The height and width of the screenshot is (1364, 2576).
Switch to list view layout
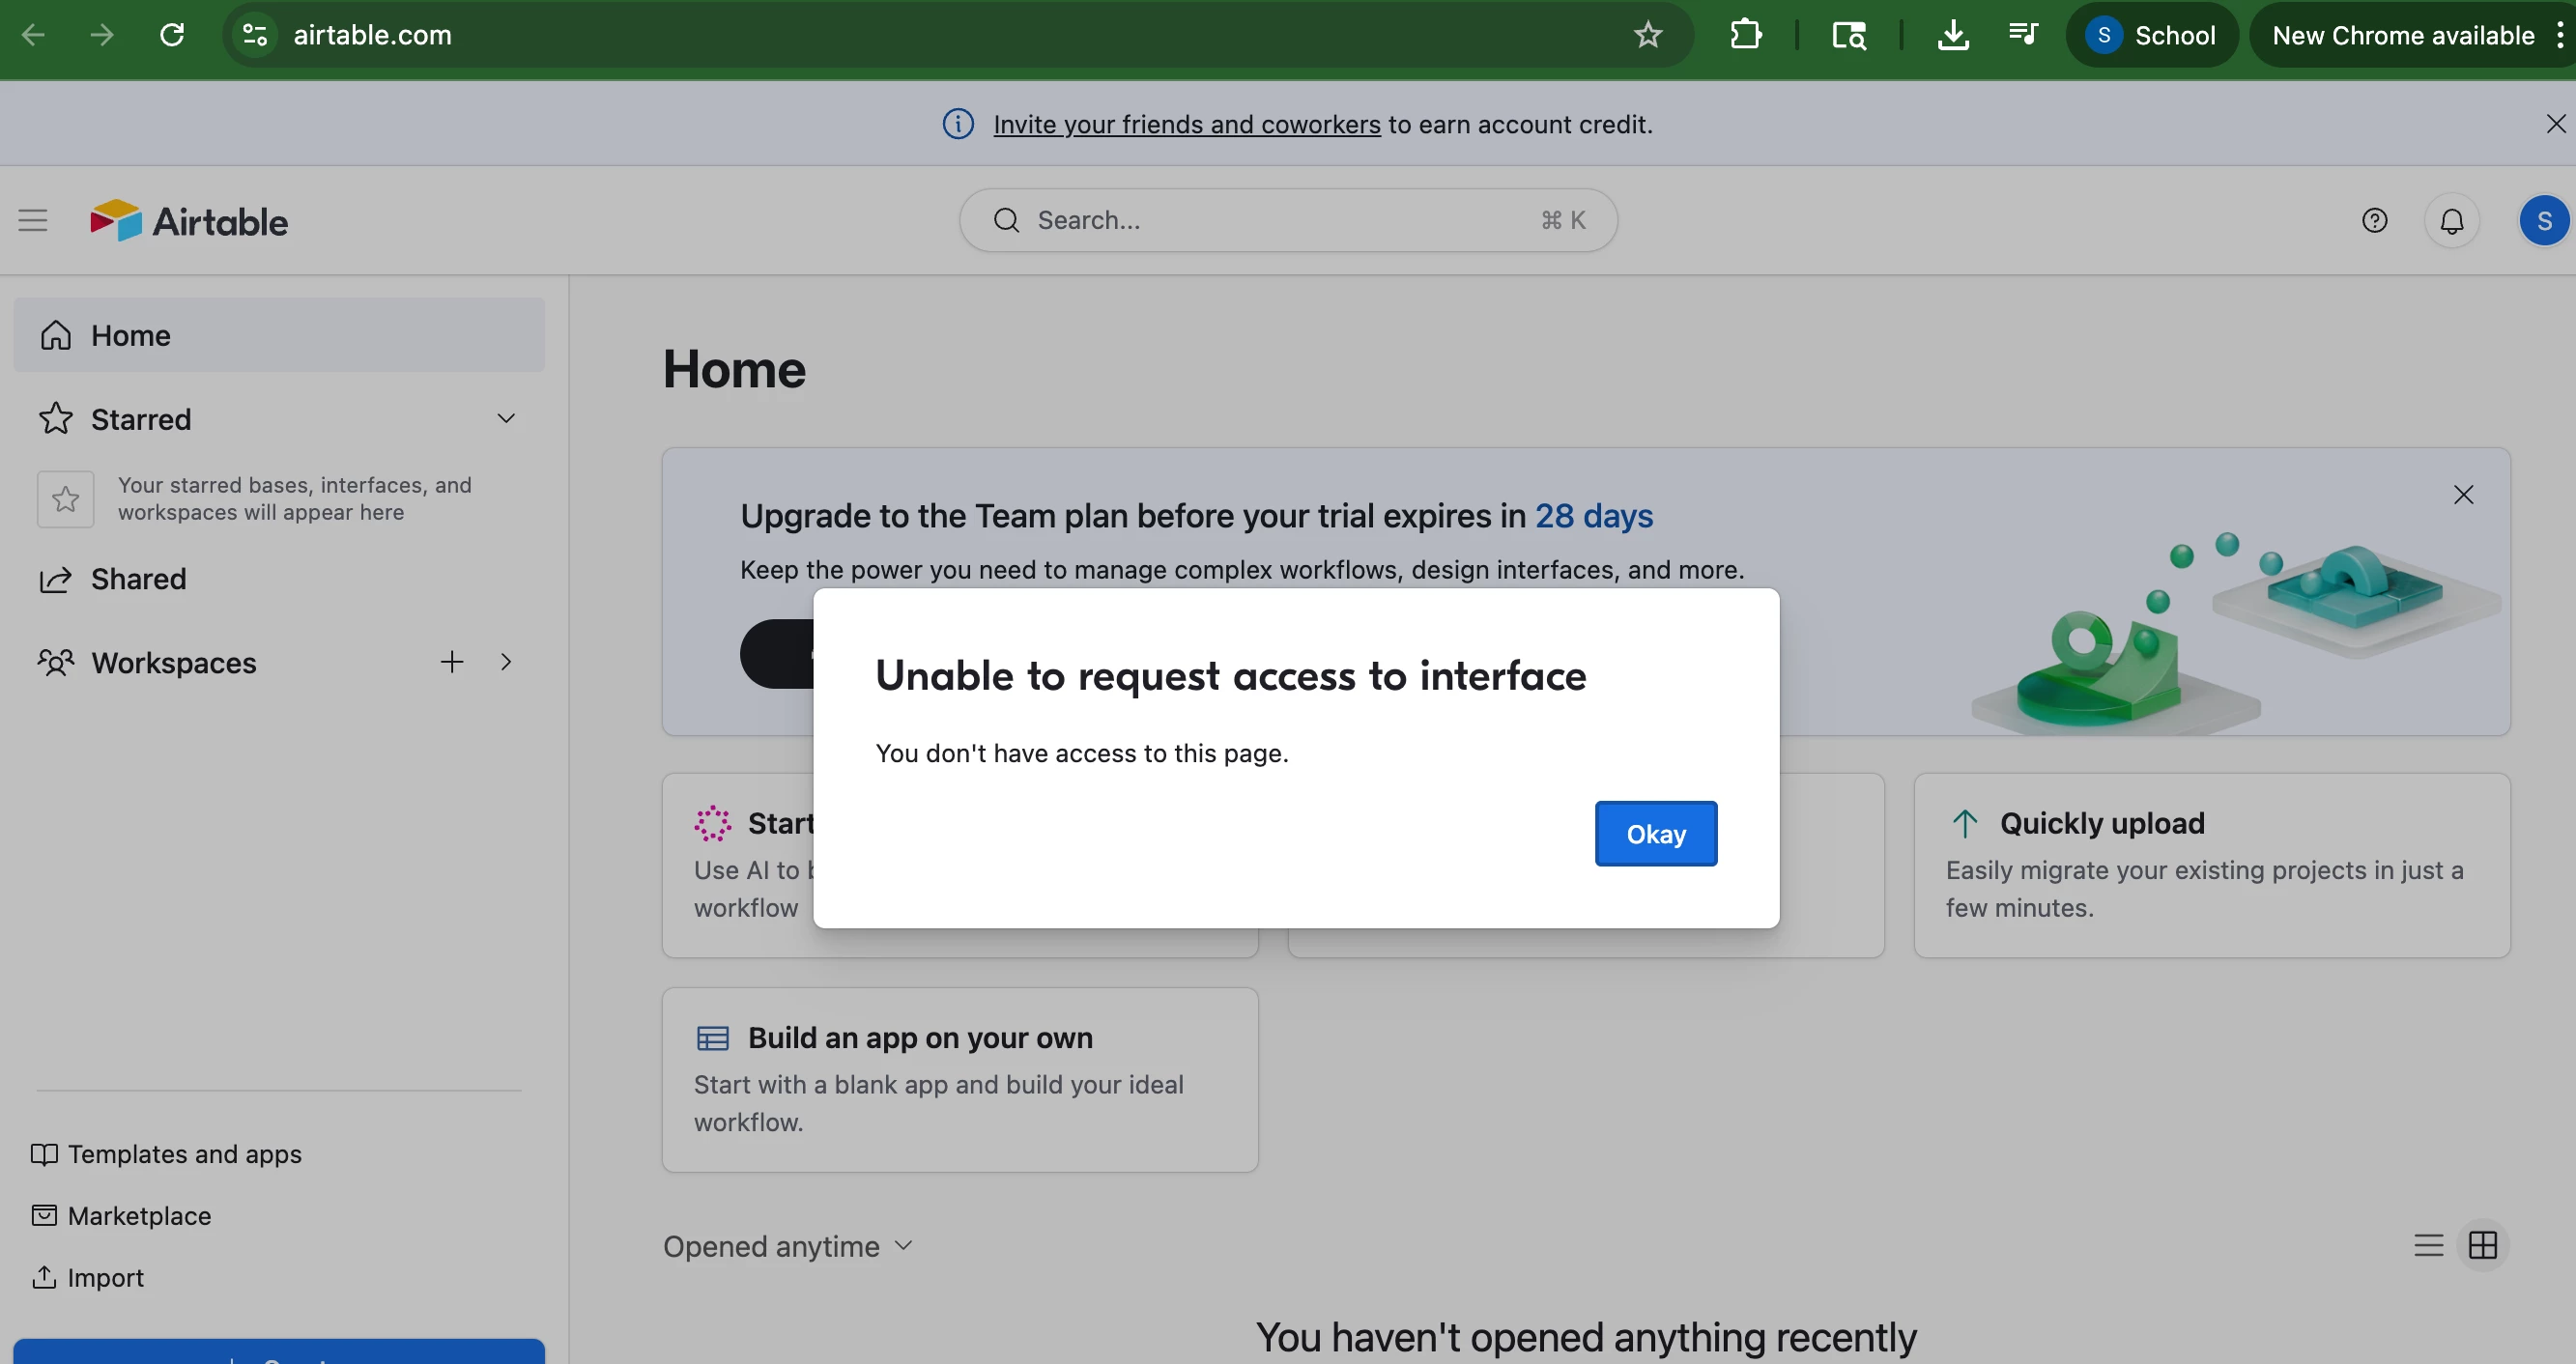click(x=2428, y=1245)
